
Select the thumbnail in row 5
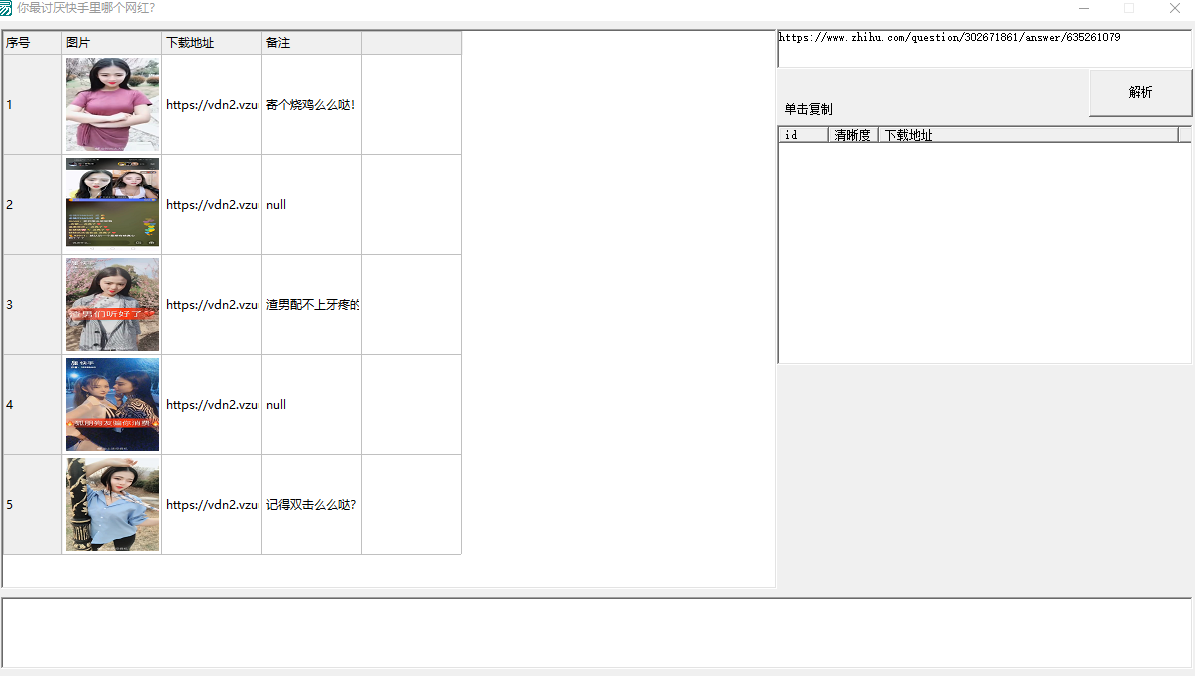click(x=113, y=505)
